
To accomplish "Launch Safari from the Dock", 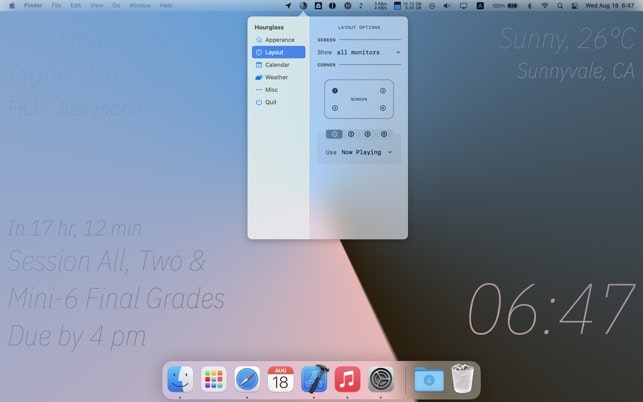I will coord(247,379).
